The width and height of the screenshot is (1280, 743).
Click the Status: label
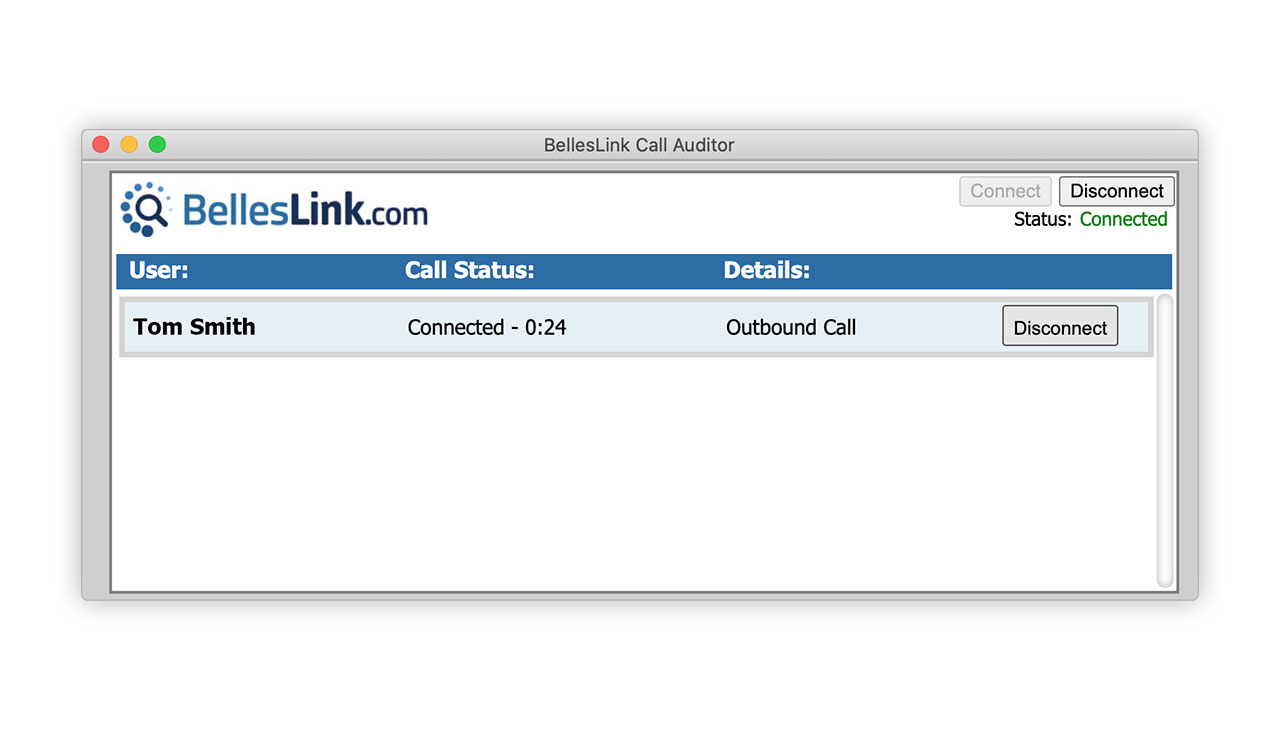click(1042, 219)
